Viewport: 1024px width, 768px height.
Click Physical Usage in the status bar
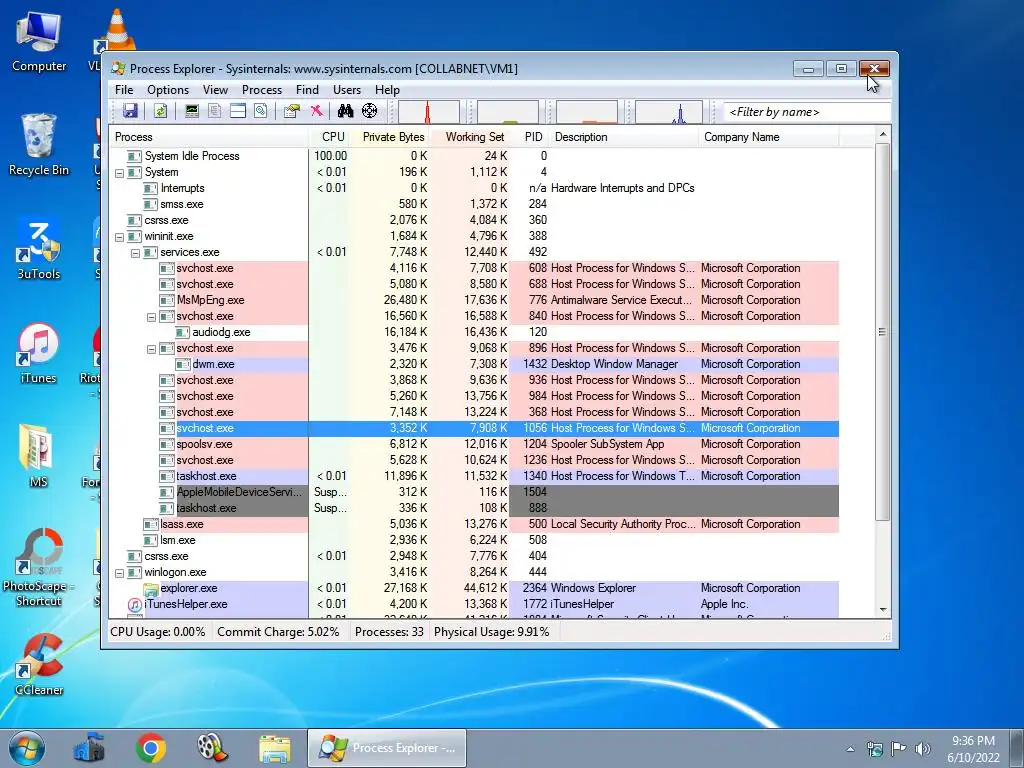[492, 632]
